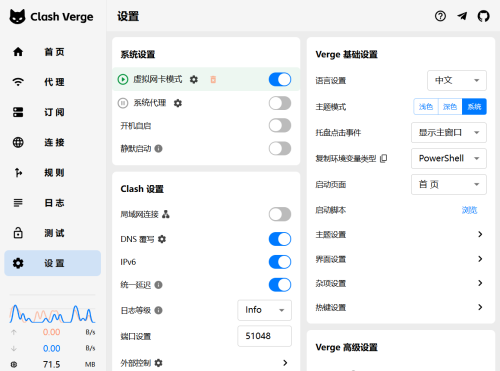Open the help documentation icon
The height and width of the screenshot is (371, 500).
pyautogui.click(x=440, y=16)
